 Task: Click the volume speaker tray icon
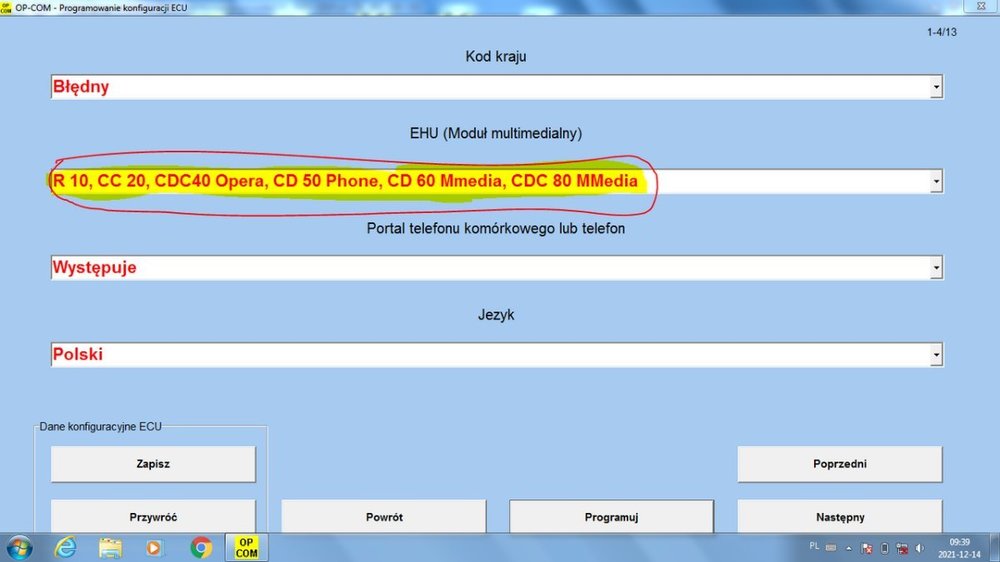point(919,548)
